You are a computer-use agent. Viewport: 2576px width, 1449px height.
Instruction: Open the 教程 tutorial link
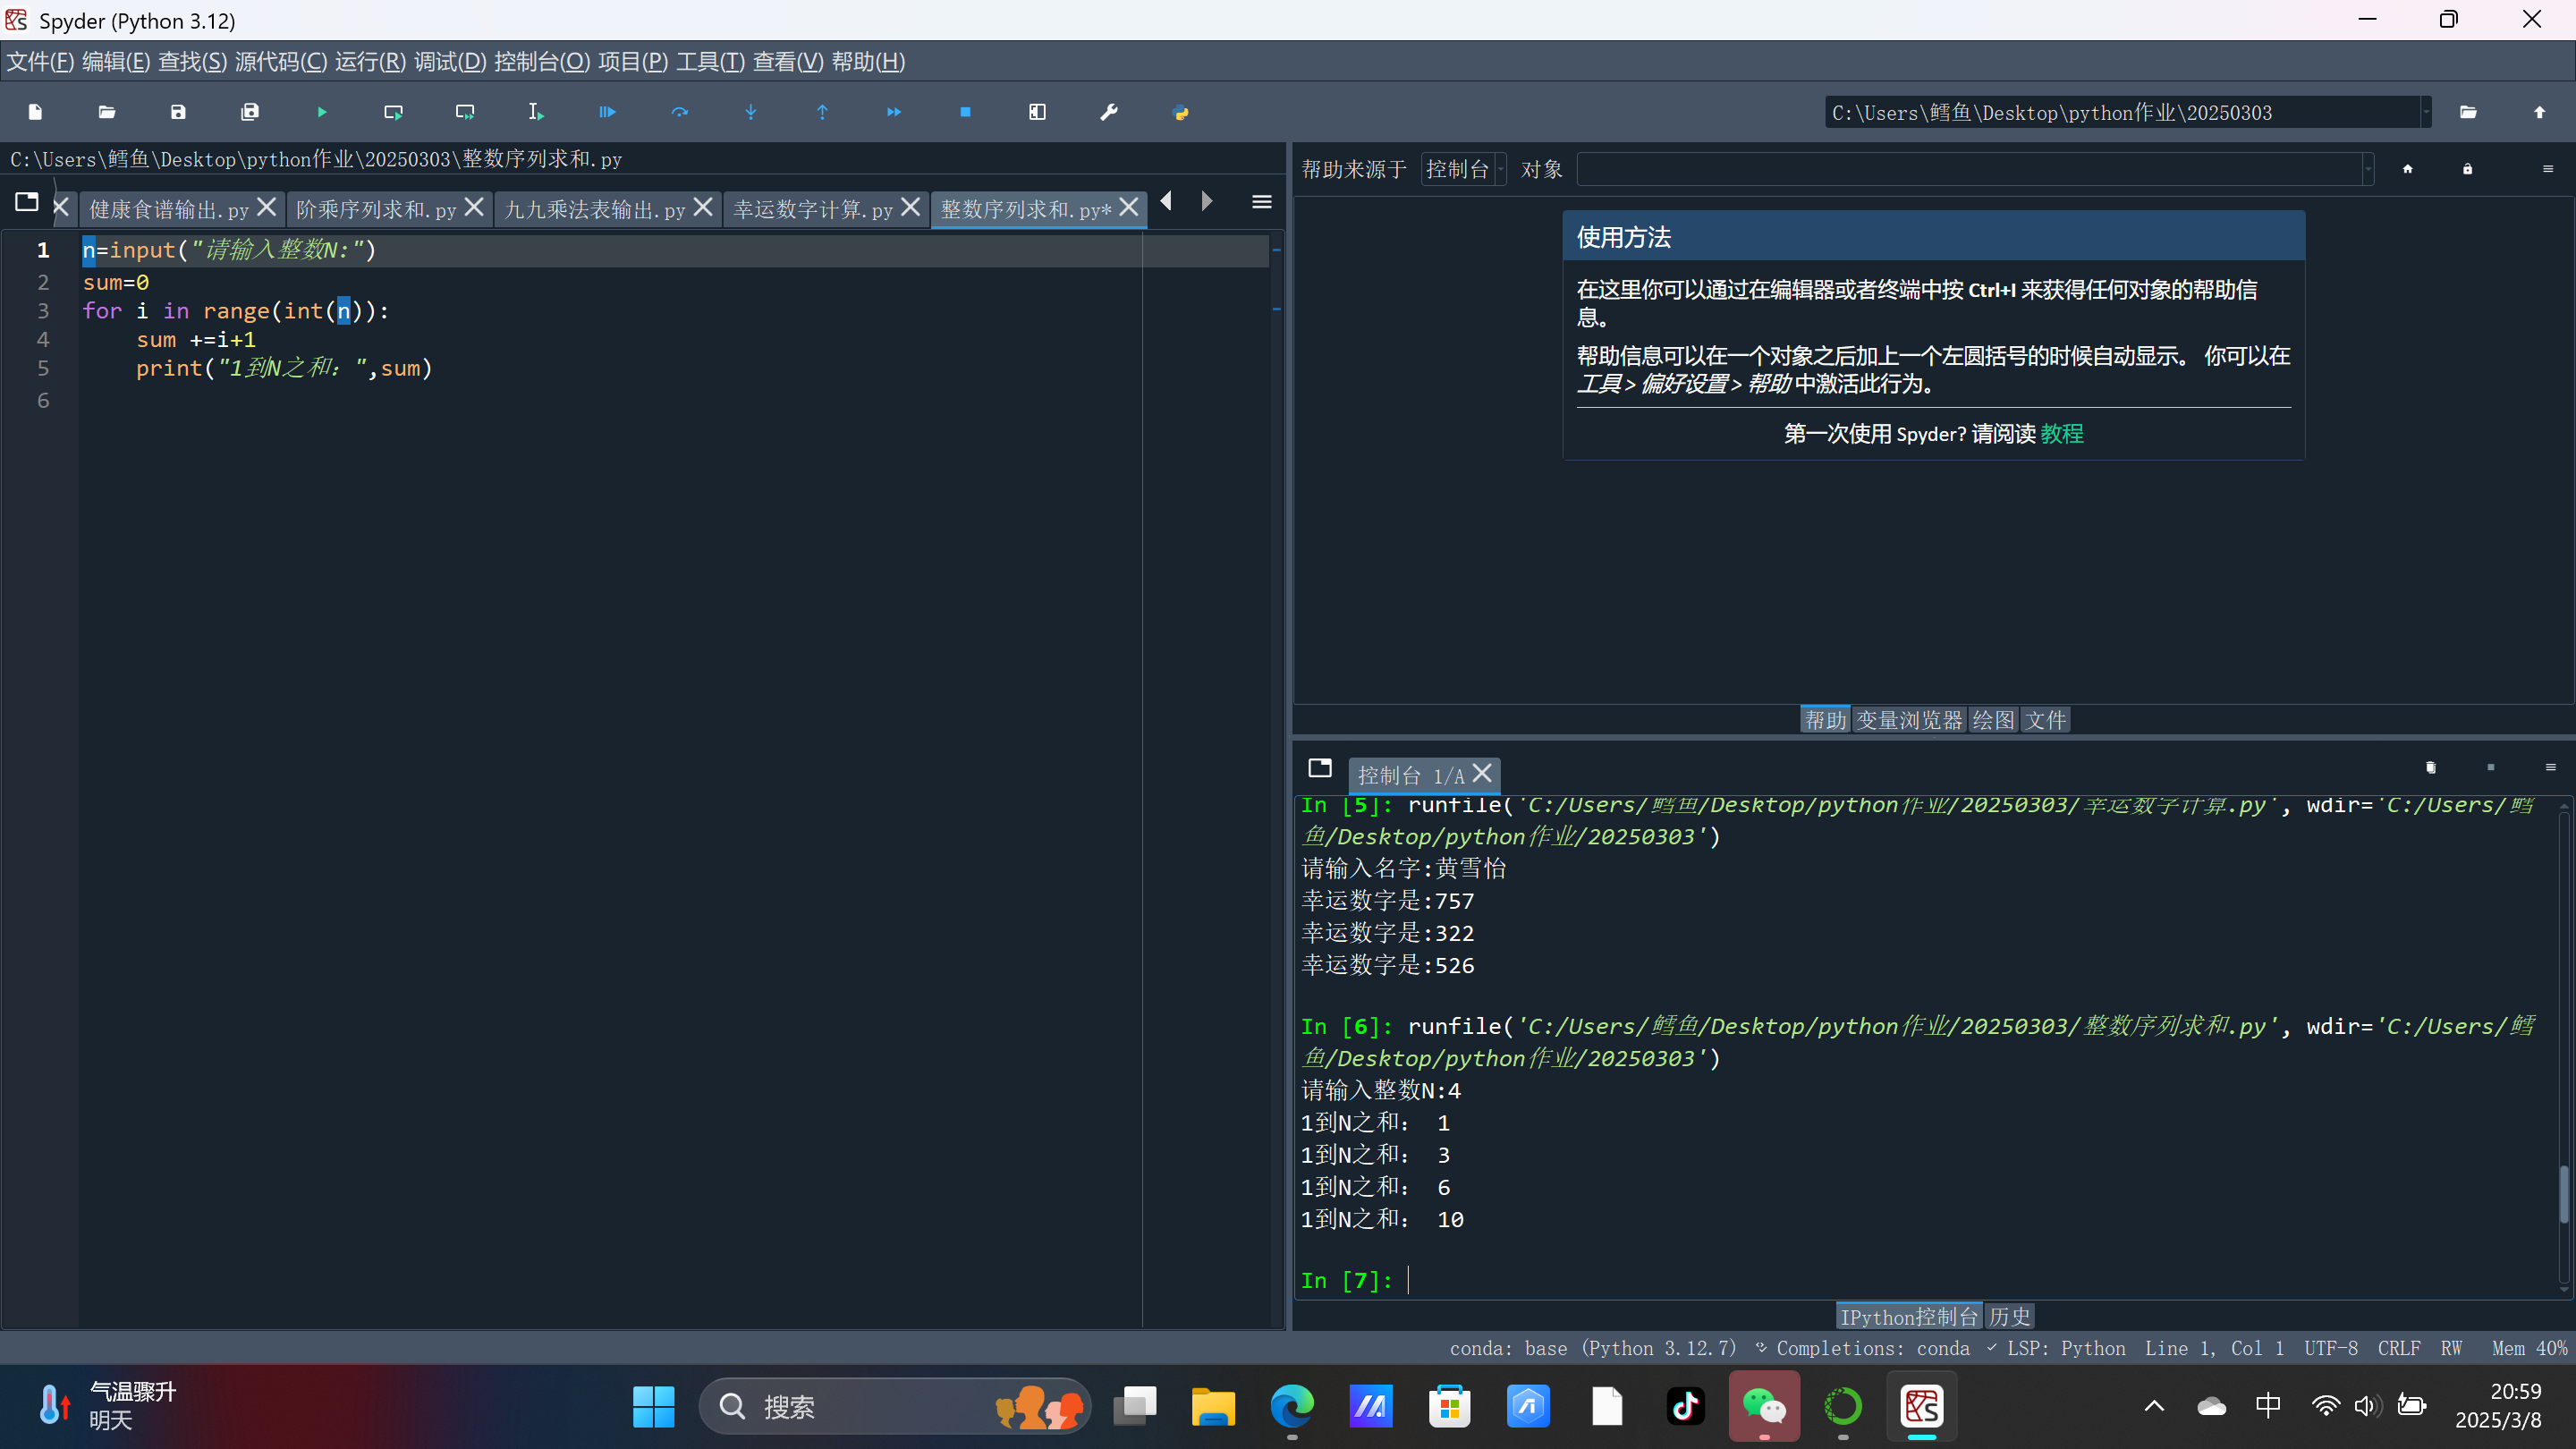click(2061, 434)
